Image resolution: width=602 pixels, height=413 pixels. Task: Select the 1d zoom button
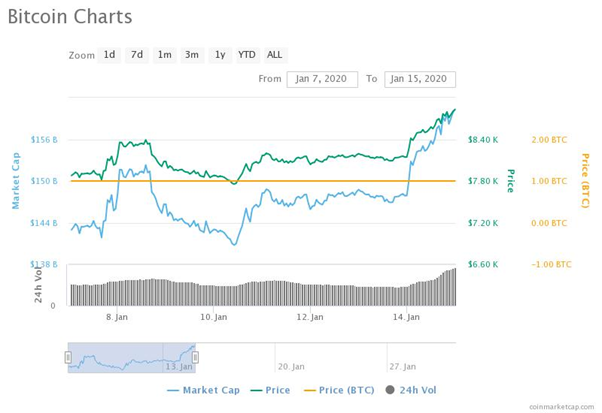(x=109, y=55)
